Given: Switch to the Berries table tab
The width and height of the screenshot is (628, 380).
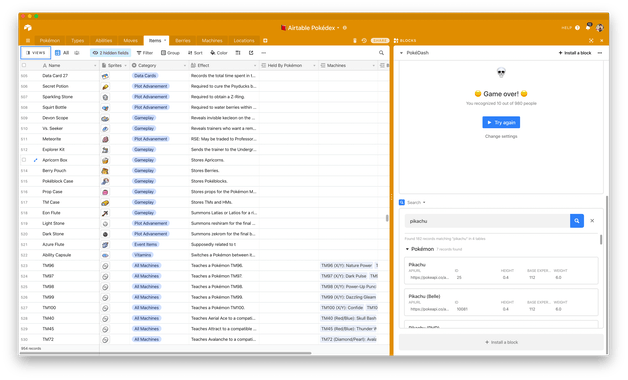Looking at the screenshot, I should [x=183, y=40].
